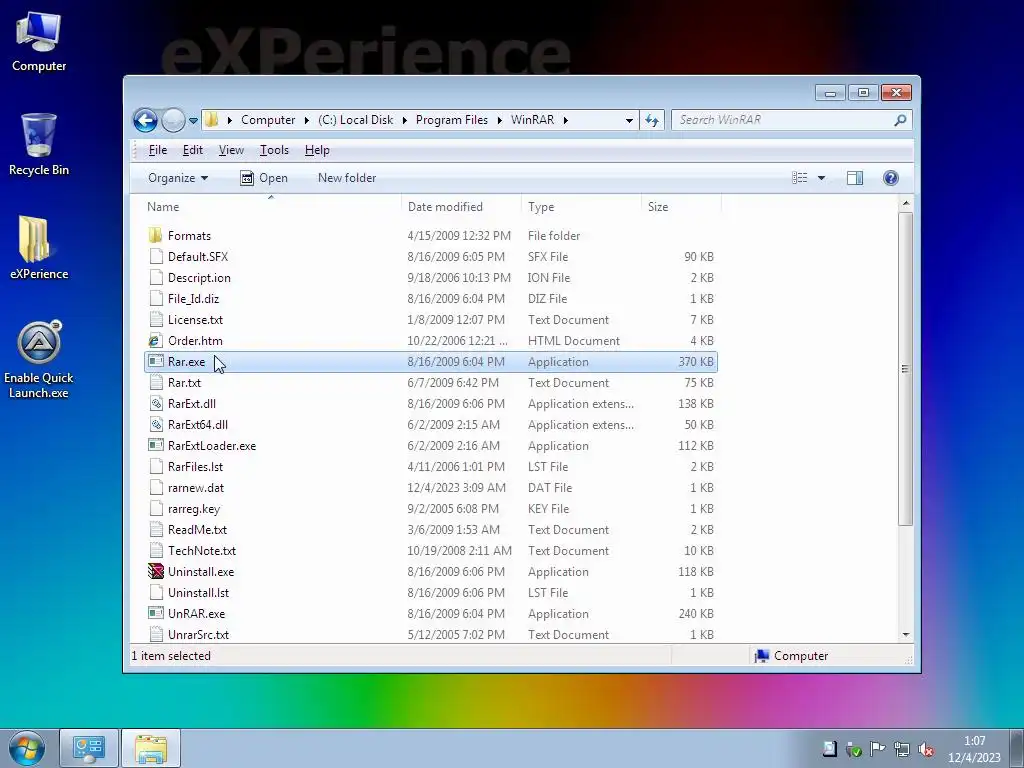Viewport: 1024px width, 768px height.
Task: Refresh the WinRAR folder view
Action: click(x=652, y=120)
